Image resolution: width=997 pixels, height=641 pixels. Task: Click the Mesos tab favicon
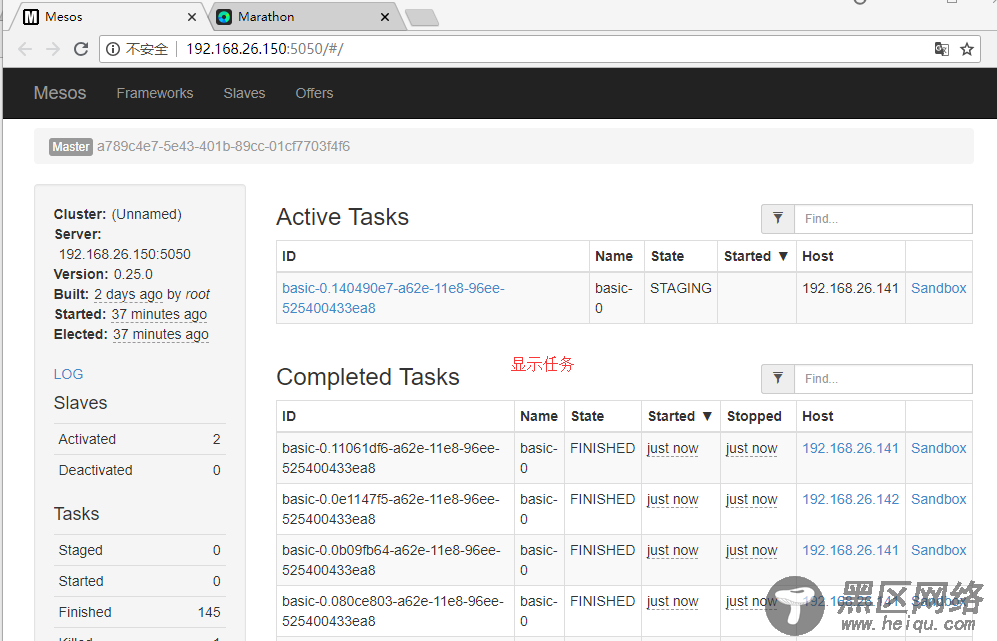point(31,17)
